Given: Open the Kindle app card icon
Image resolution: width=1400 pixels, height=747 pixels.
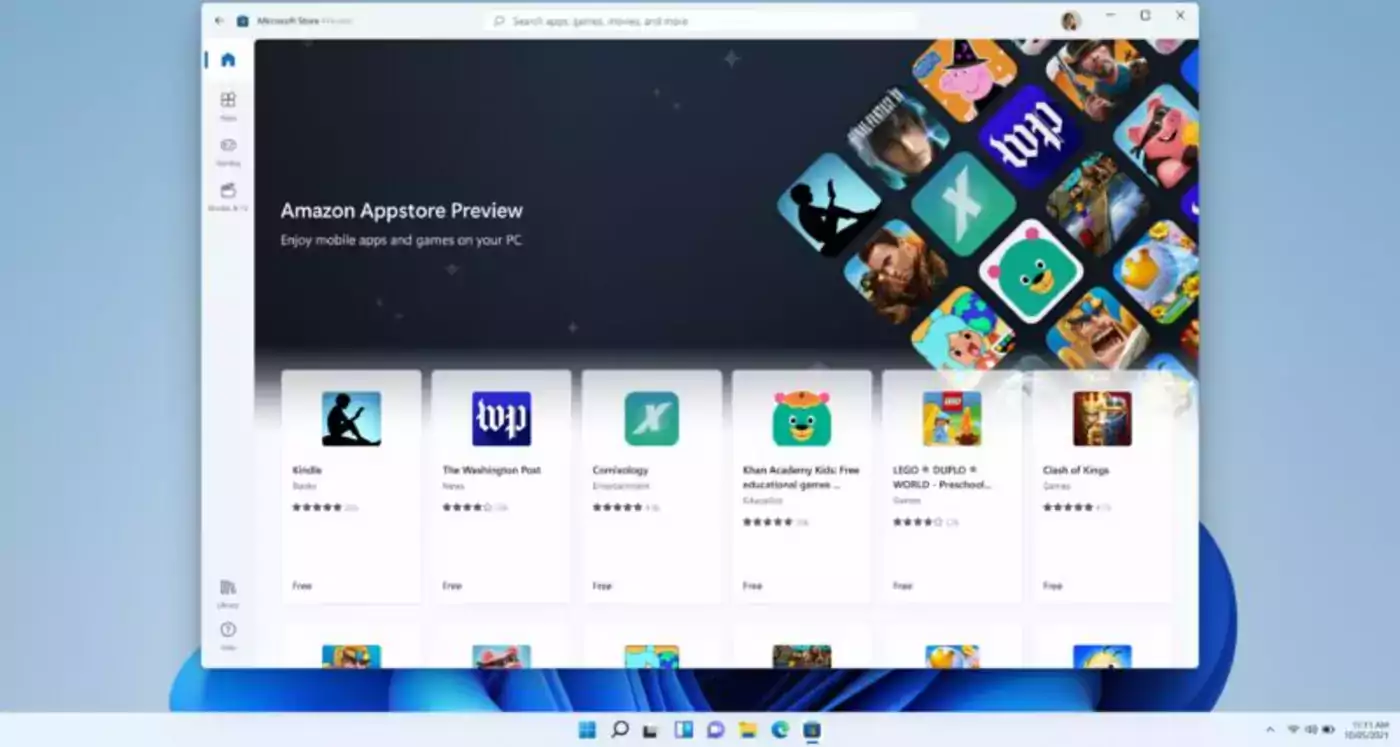Looking at the screenshot, I should point(351,418).
